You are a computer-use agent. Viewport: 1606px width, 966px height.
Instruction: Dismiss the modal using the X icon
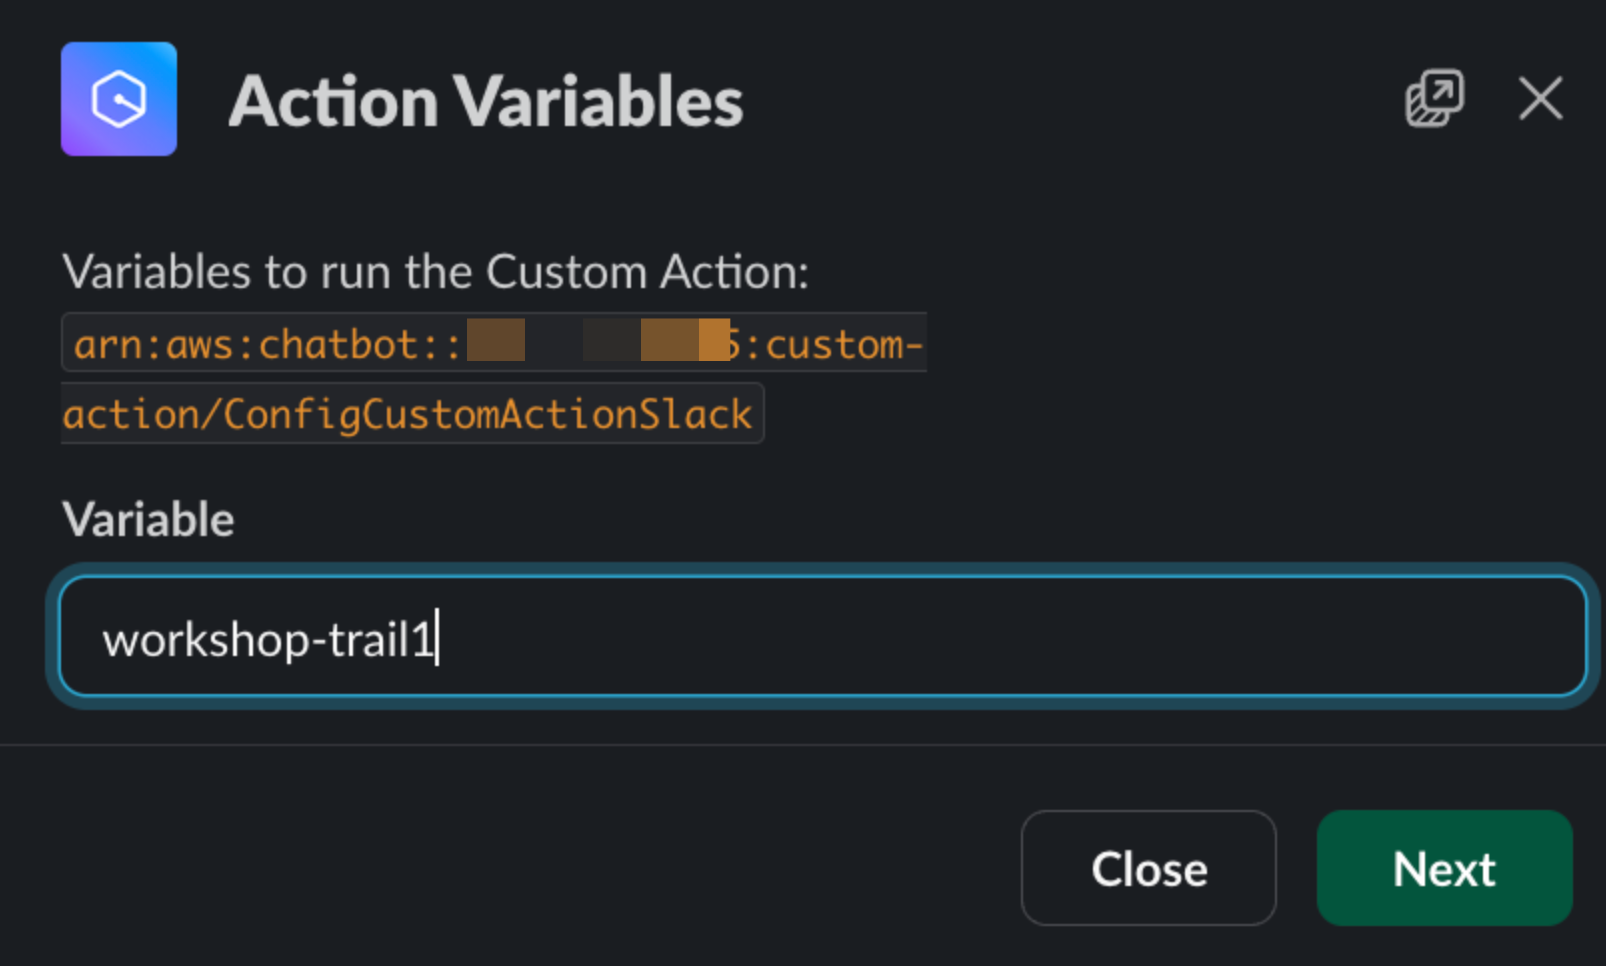point(1540,99)
